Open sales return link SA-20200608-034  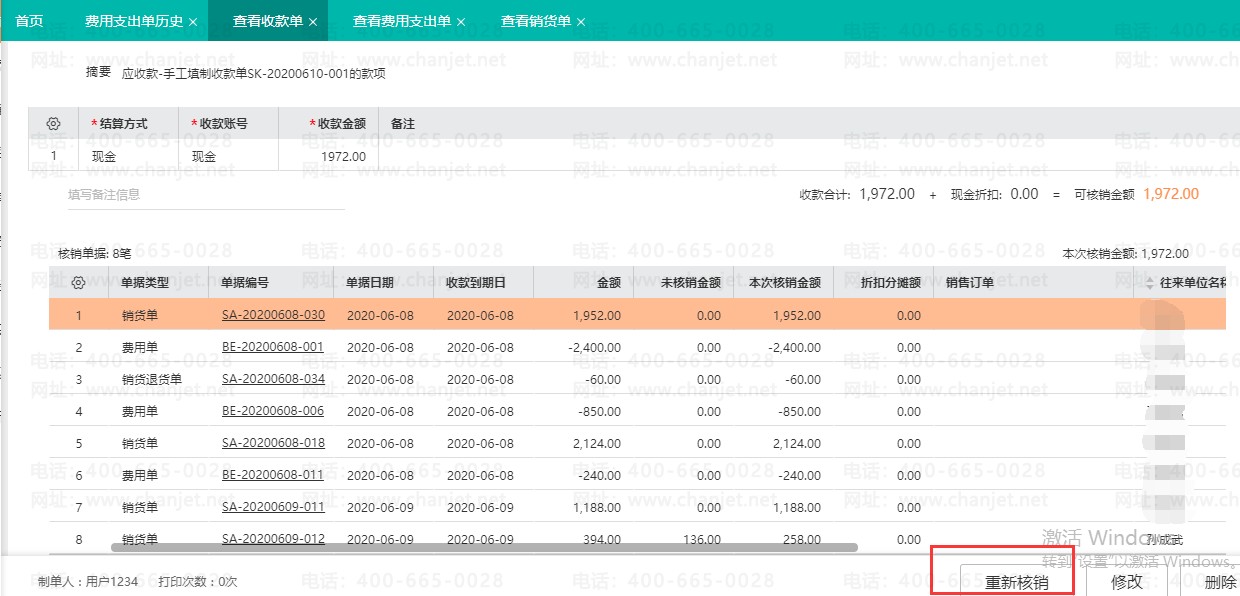pos(273,380)
